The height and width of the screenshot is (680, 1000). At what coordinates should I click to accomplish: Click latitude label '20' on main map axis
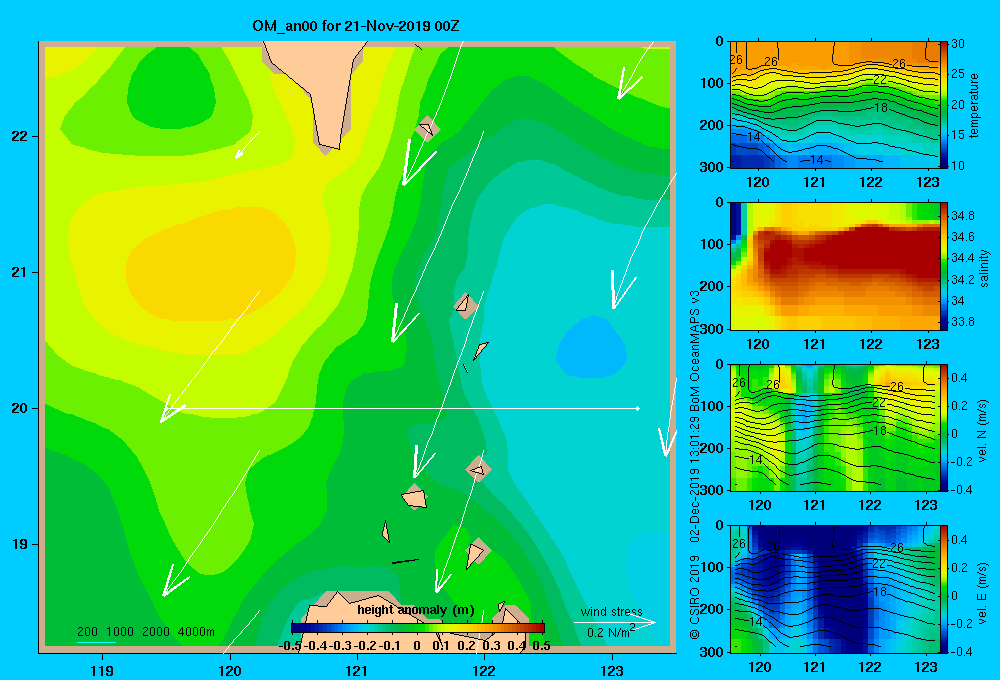coord(19,408)
